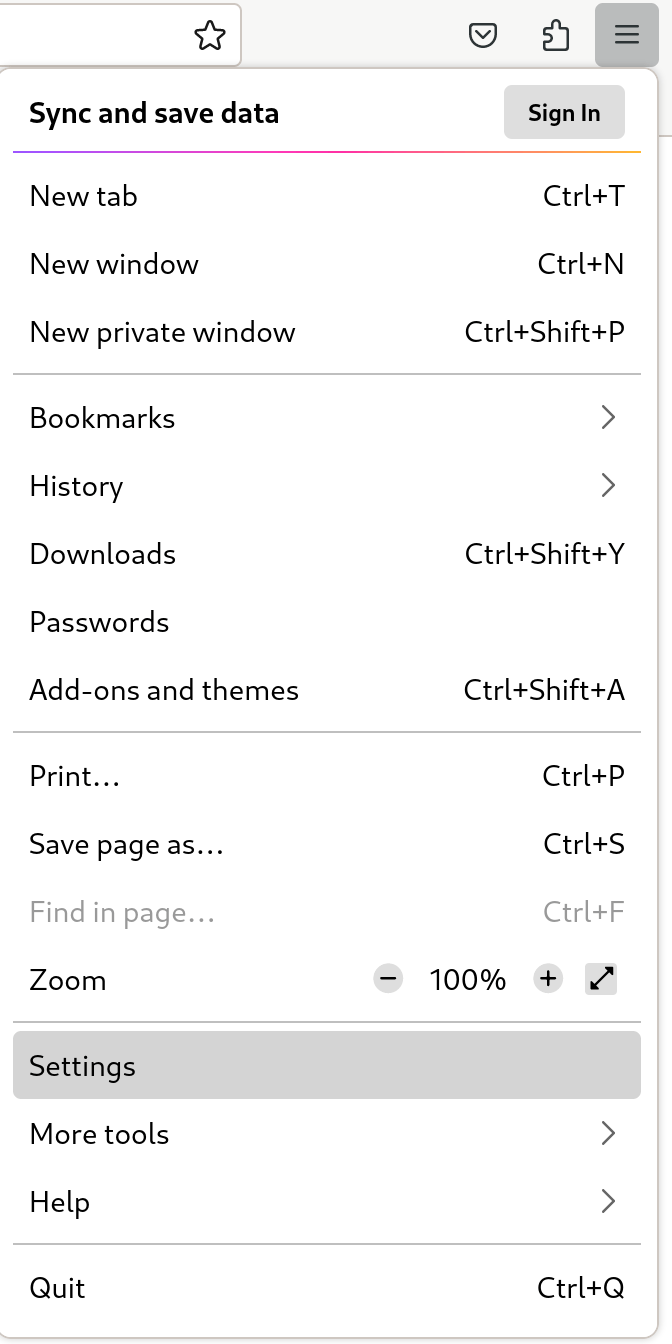The width and height of the screenshot is (672, 1344).
Task: Save page to Pocket
Action: tap(483, 35)
